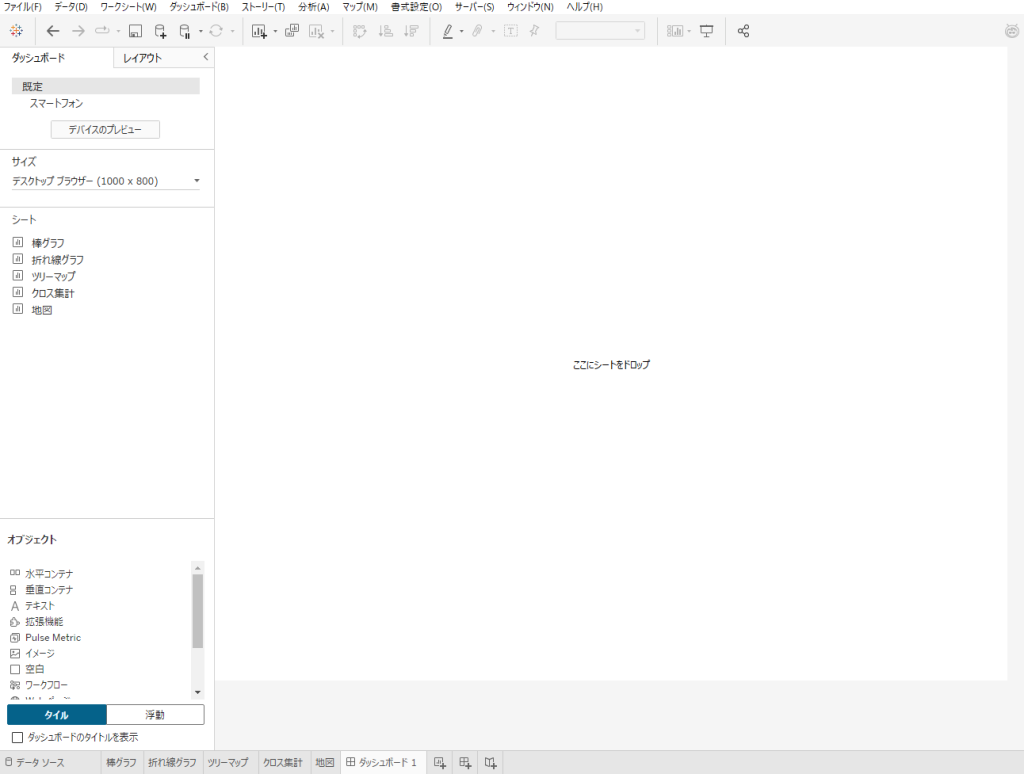This screenshot has width=1024, height=774.
Task: Click the objects list scrollbar down arrow
Action: tap(197, 692)
